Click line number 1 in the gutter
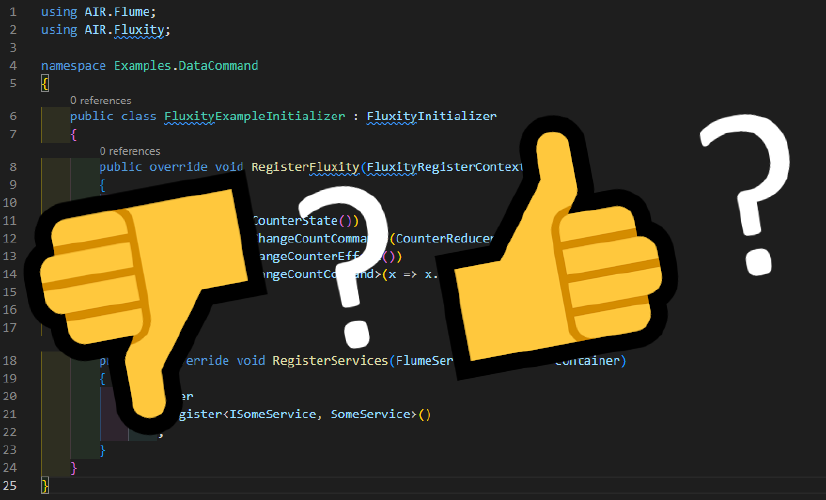Screen dimensions: 826x500 pyautogui.click(x=12, y=12)
